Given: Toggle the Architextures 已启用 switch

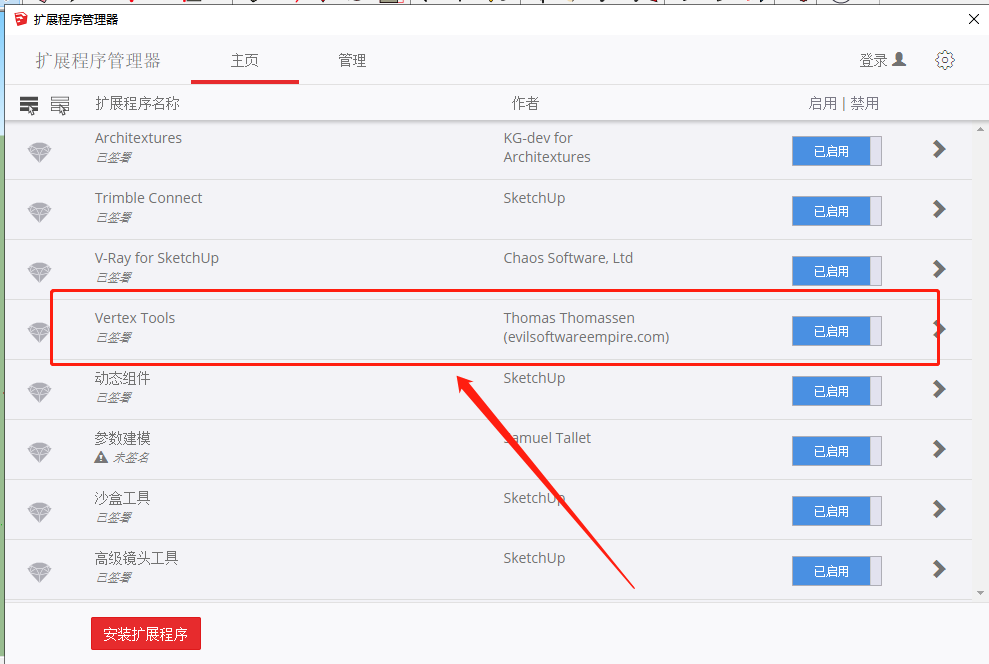Looking at the screenshot, I should tap(837, 151).
